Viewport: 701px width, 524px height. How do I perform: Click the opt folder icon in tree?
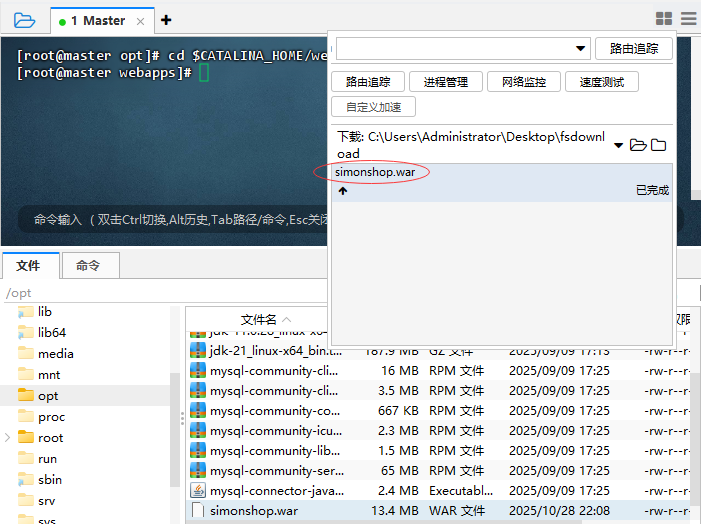[x=26, y=395]
